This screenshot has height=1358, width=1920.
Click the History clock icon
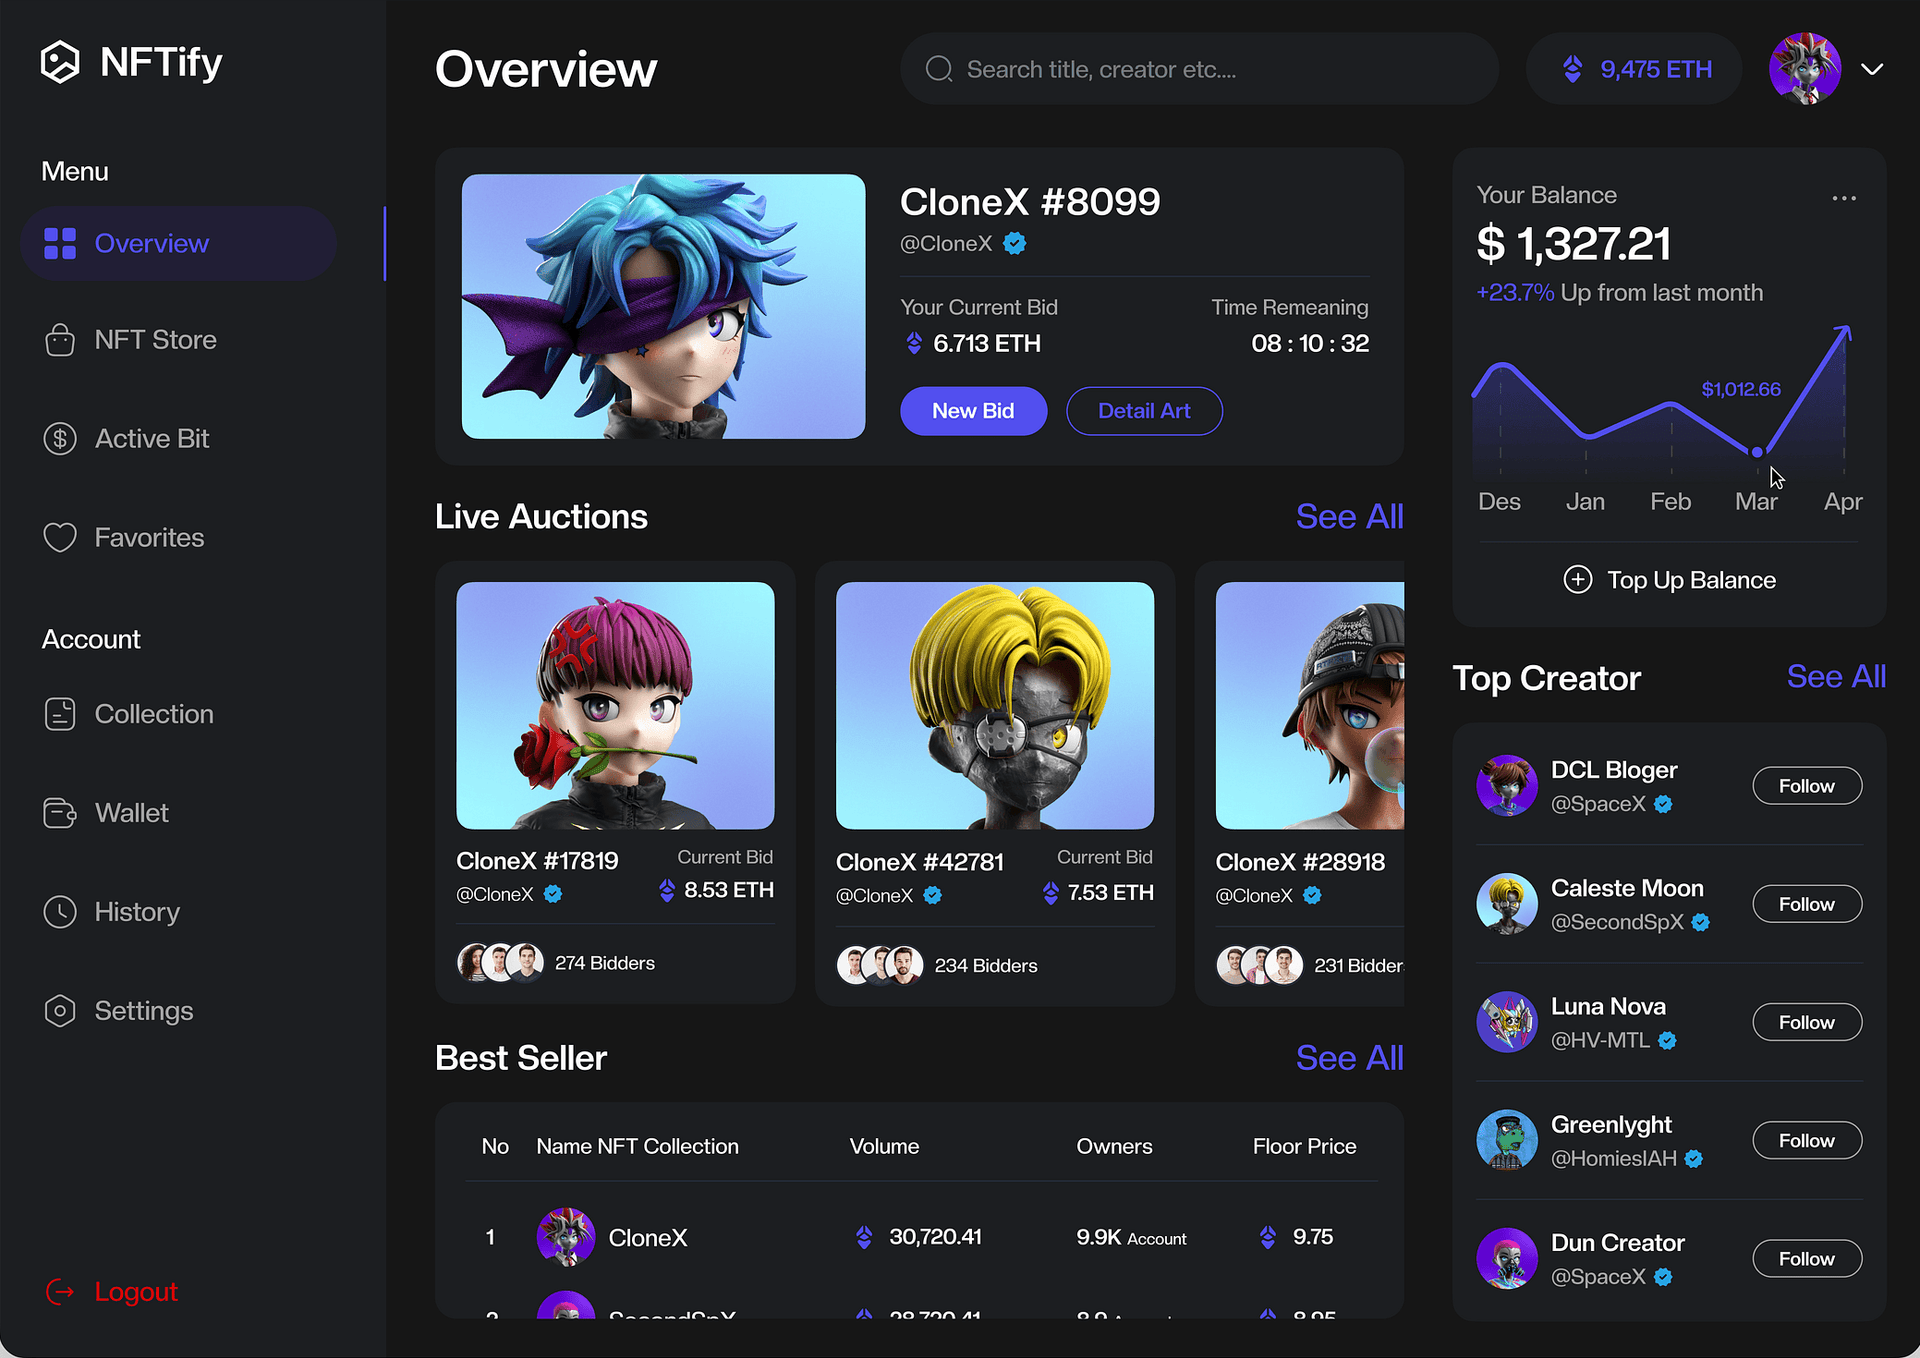click(x=60, y=912)
